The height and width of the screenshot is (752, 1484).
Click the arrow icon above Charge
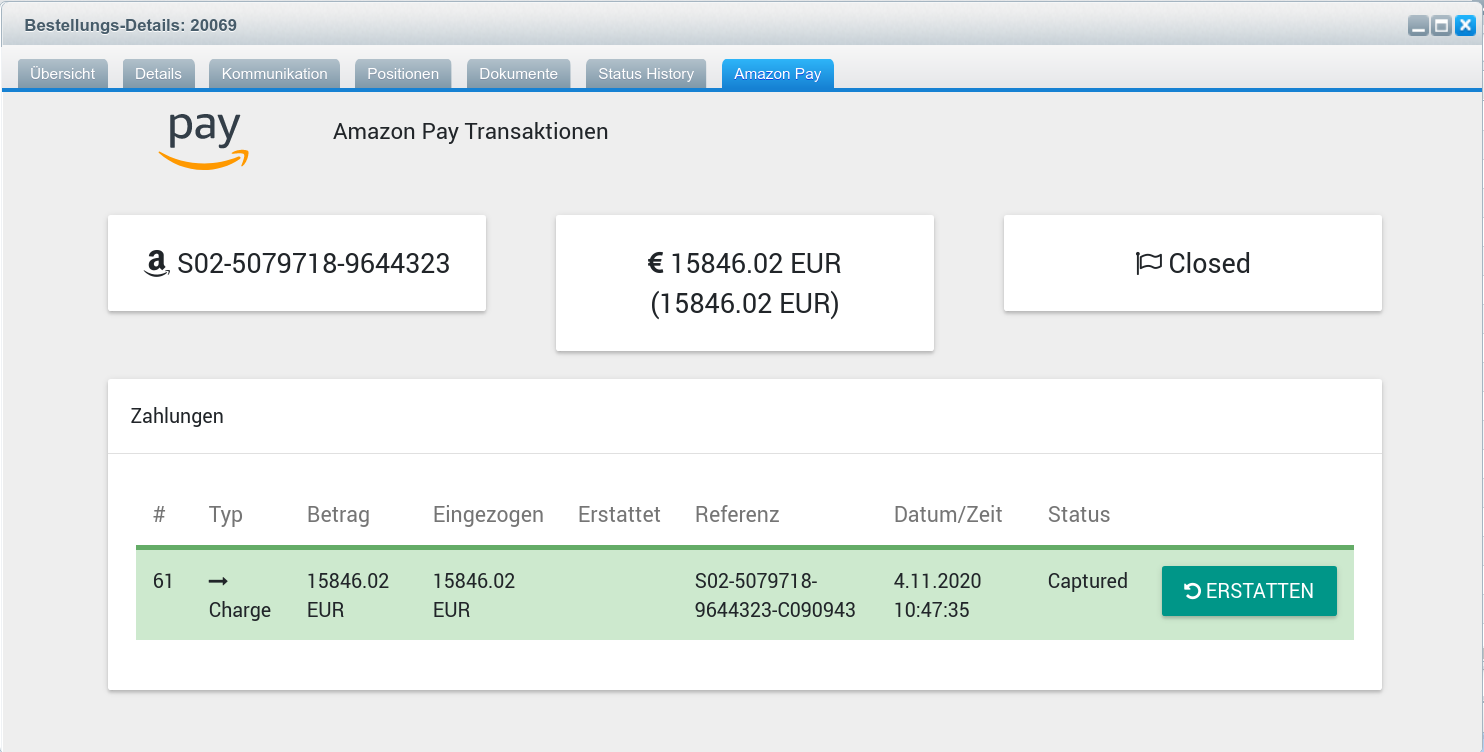pyautogui.click(x=218, y=581)
